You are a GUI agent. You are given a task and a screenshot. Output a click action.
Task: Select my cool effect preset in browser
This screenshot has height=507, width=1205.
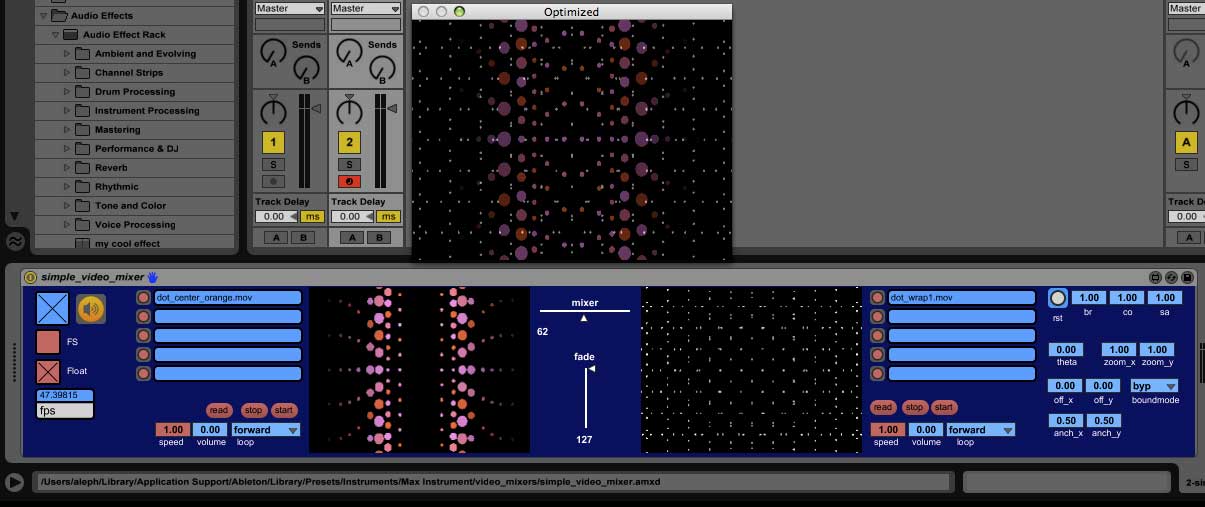127,244
